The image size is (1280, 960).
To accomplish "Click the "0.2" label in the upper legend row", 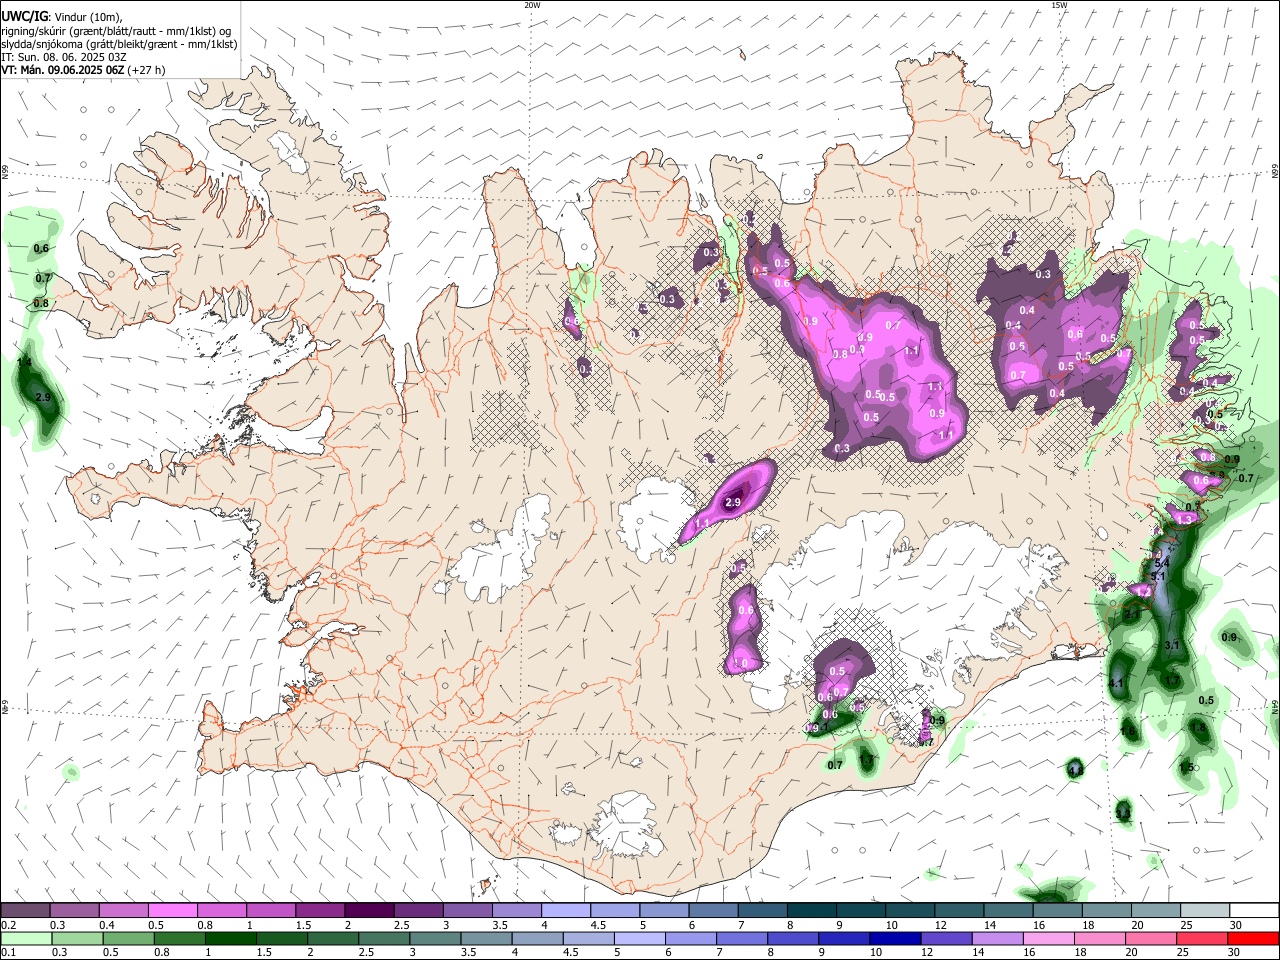I will pyautogui.click(x=9, y=925).
